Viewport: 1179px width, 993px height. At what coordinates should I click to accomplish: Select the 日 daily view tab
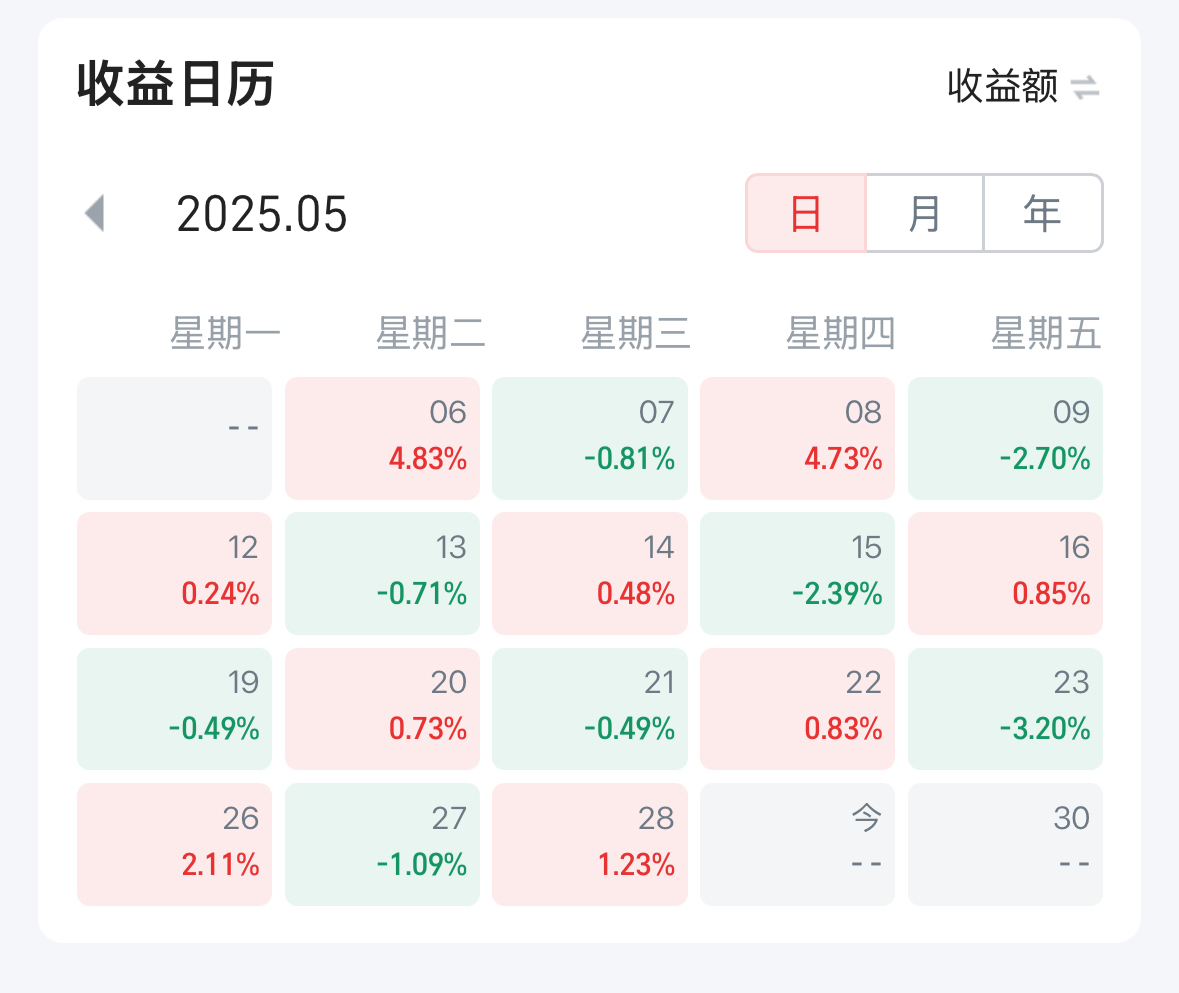tap(805, 213)
